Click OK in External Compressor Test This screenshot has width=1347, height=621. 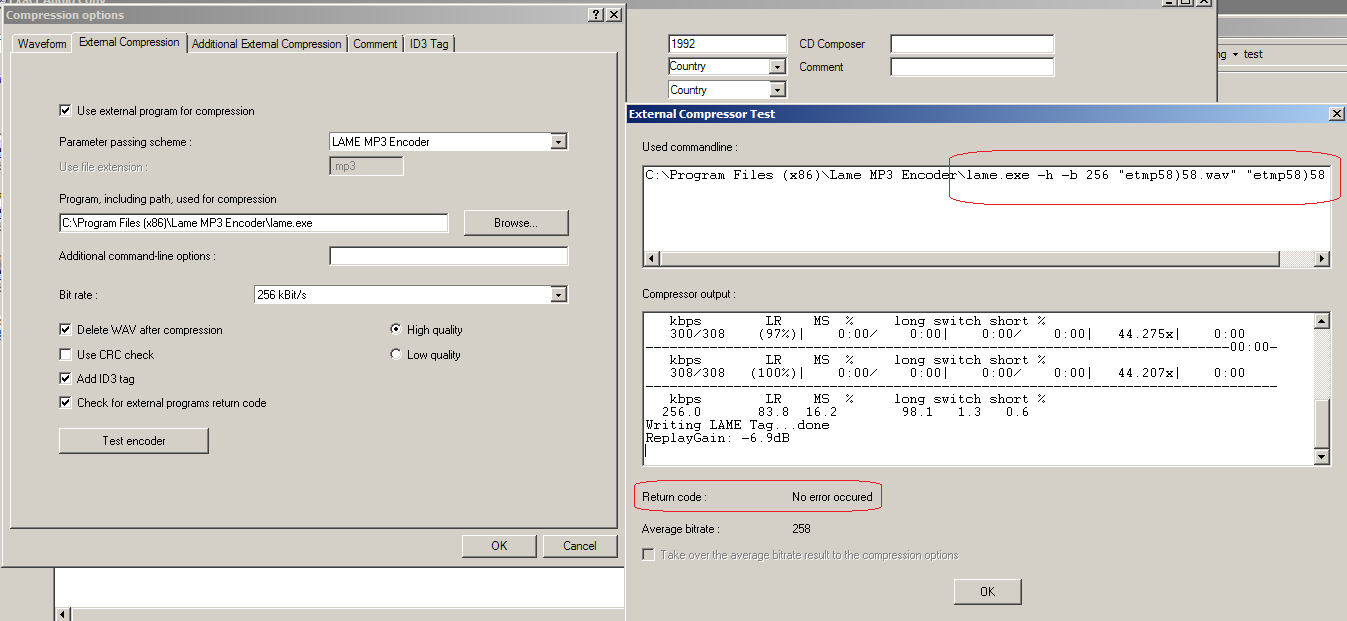(x=987, y=591)
